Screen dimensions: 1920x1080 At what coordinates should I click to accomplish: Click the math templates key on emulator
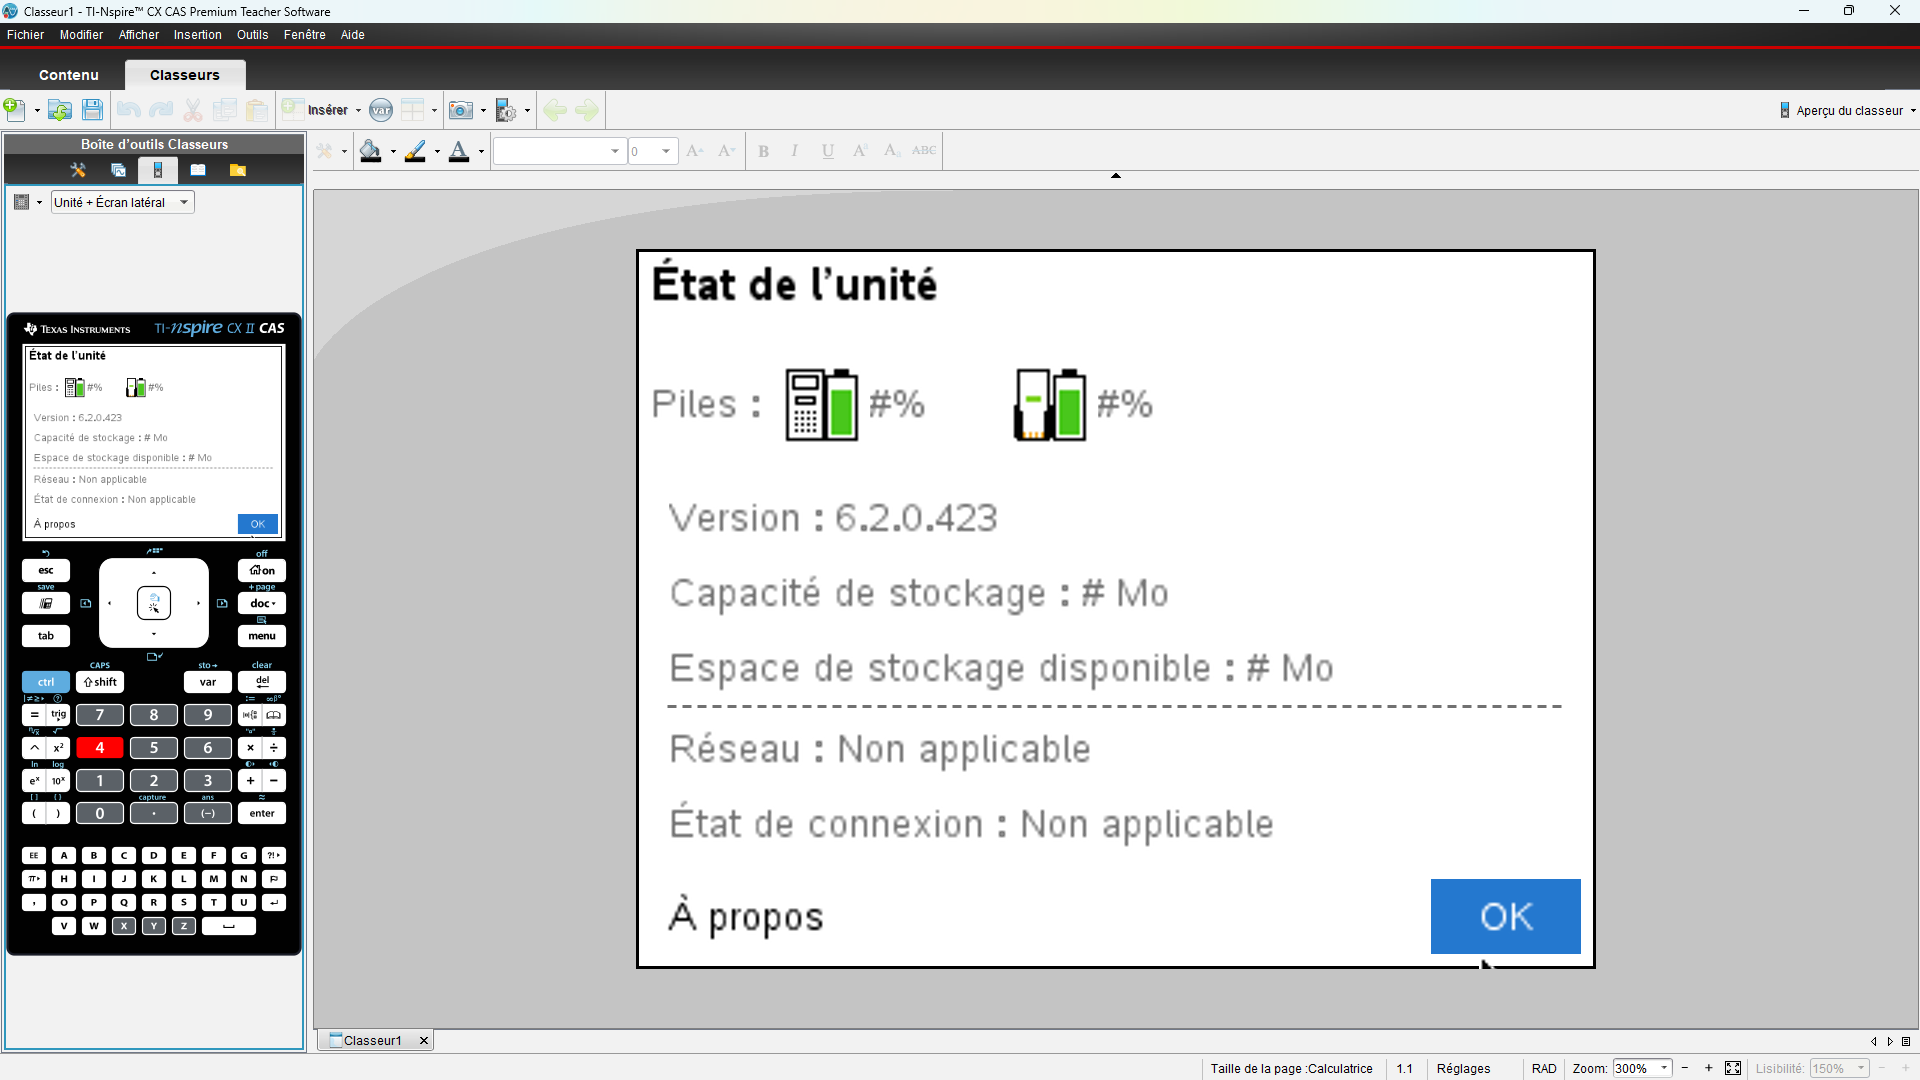click(250, 715)
